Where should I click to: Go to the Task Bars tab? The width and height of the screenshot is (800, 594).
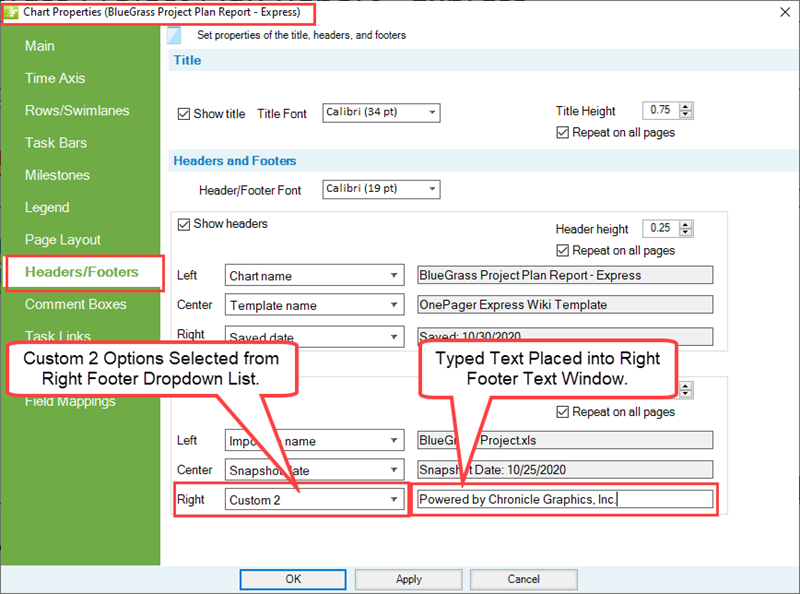56,143
